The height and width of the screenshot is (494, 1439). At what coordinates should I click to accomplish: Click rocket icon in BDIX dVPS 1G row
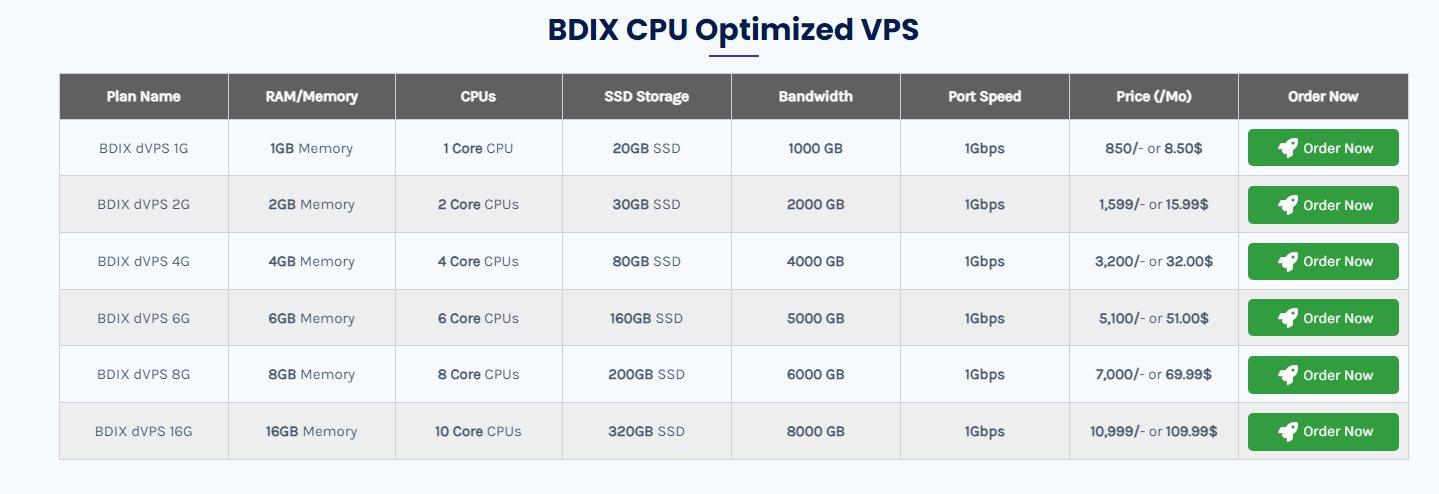coord(1288,148)
